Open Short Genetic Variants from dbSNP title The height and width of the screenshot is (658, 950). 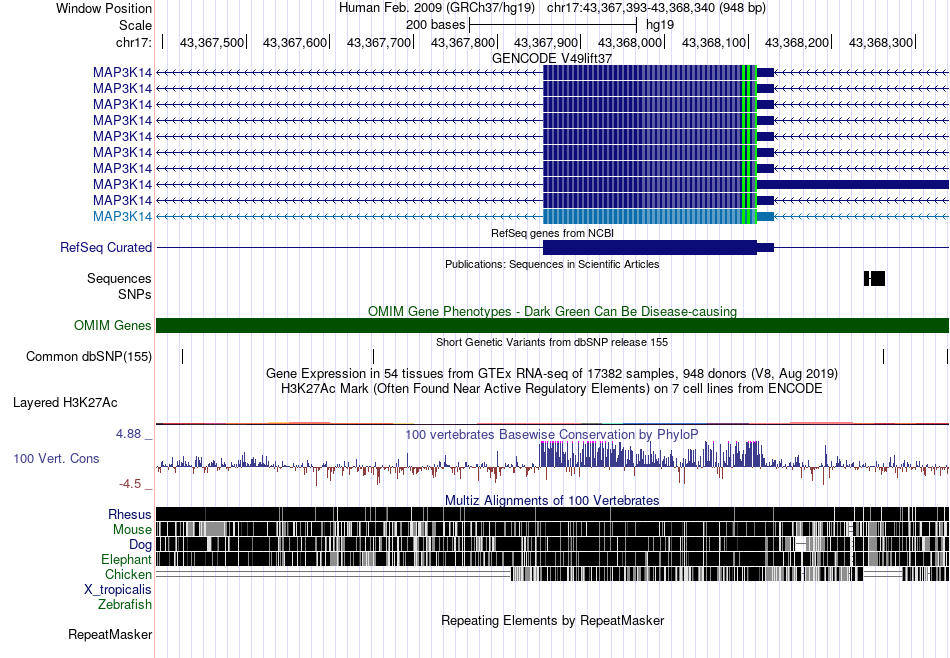[x=552, y=342]
